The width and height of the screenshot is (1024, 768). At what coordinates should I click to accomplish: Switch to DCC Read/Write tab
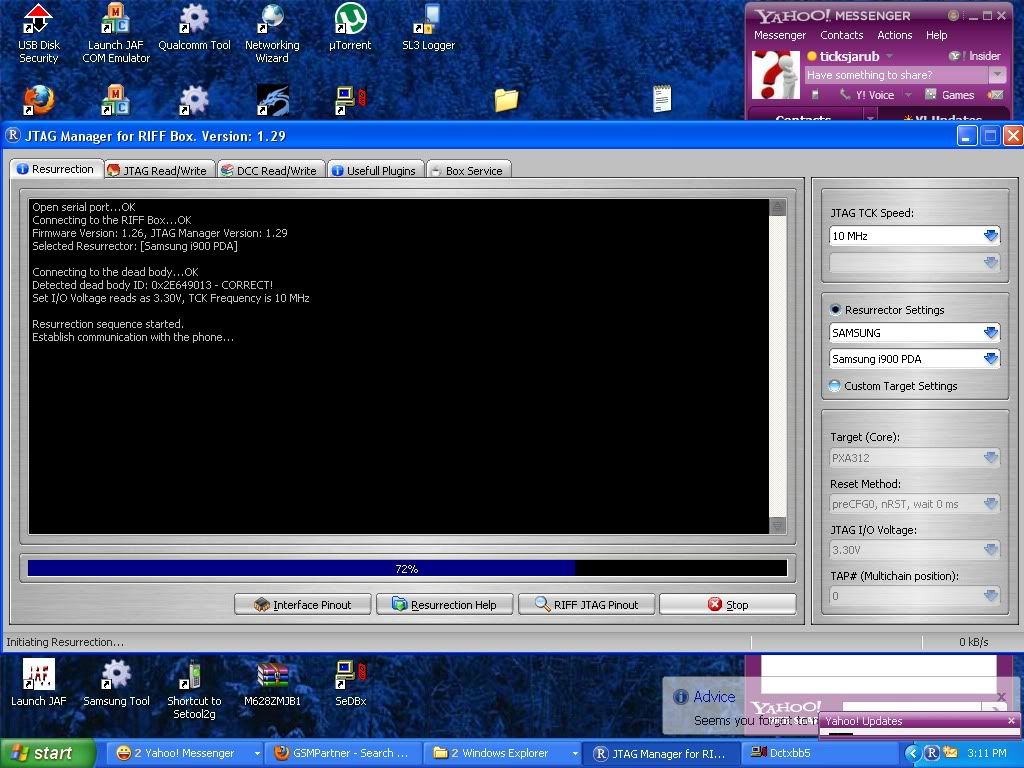click(270, 170)
